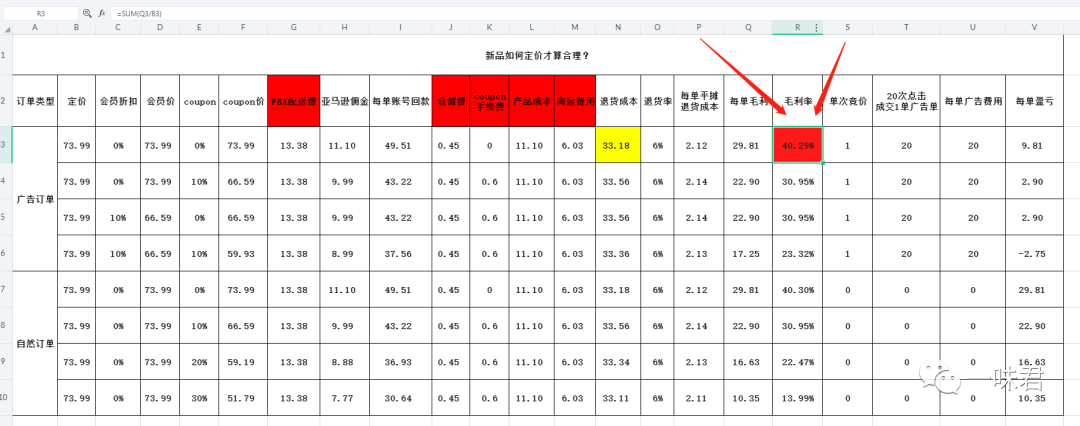Click the 17.25 每单毛利 cell

(x=748, y=253)
